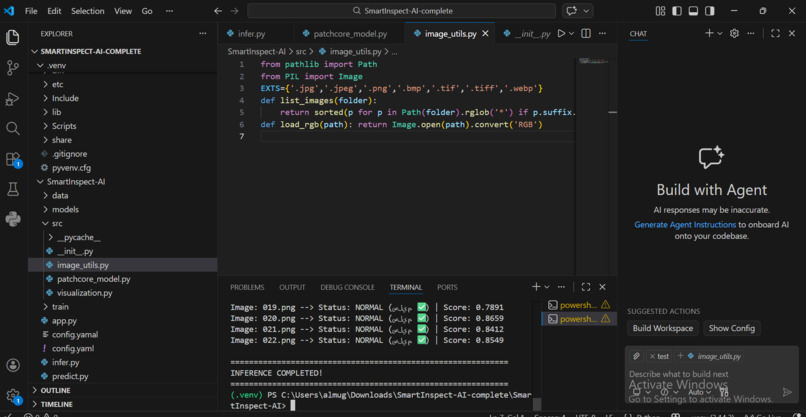Viewport: 806px width, 417px height.
Task: Click the command center search box
Action: click(401, 11)
